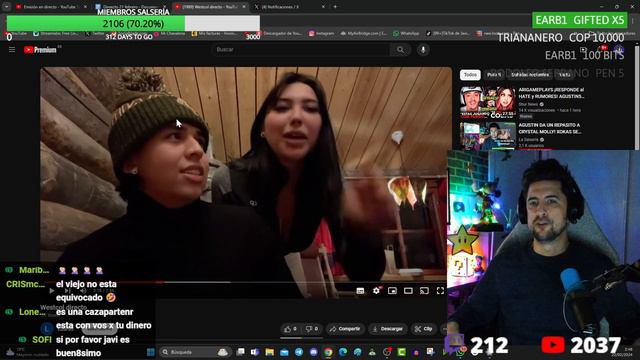Viewport: 640px width, 360px height.
Task: Open File Explorer from the taskbar
Action: (x=270, y=352)
